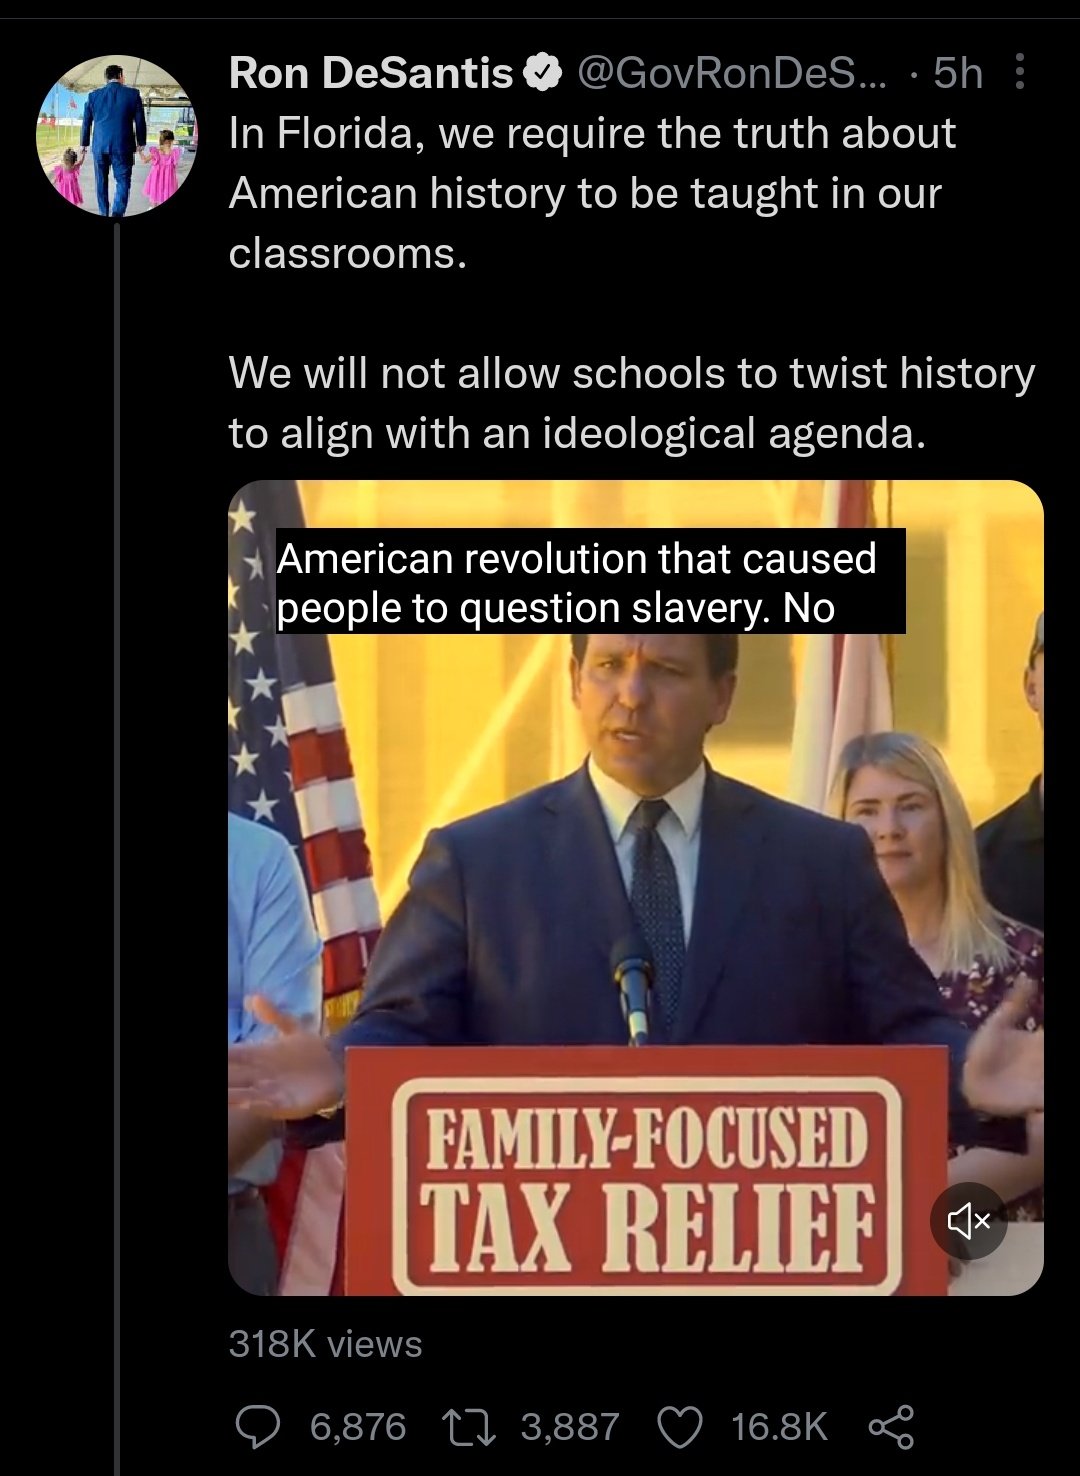View the 318K views analytics

click(325, 1344)
